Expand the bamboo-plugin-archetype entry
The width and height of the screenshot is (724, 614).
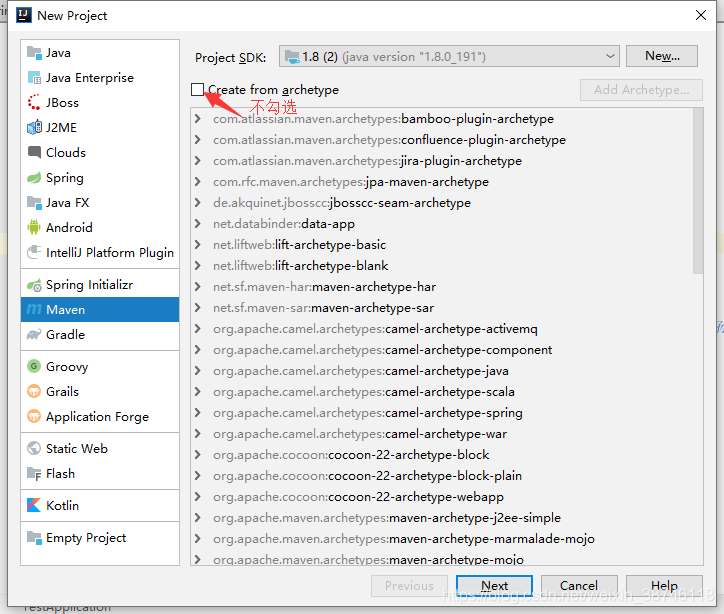pyautogui.click(x=198, y=119)
